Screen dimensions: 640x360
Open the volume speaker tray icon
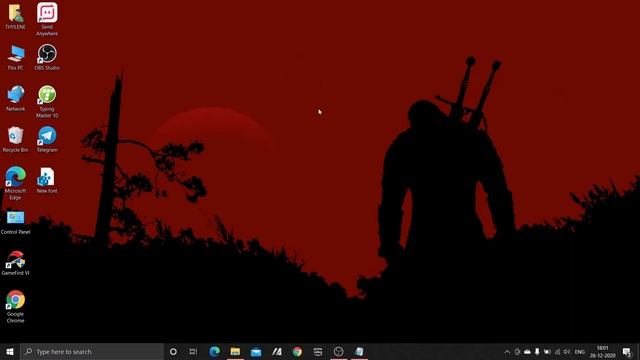click(x=567, y=352)
